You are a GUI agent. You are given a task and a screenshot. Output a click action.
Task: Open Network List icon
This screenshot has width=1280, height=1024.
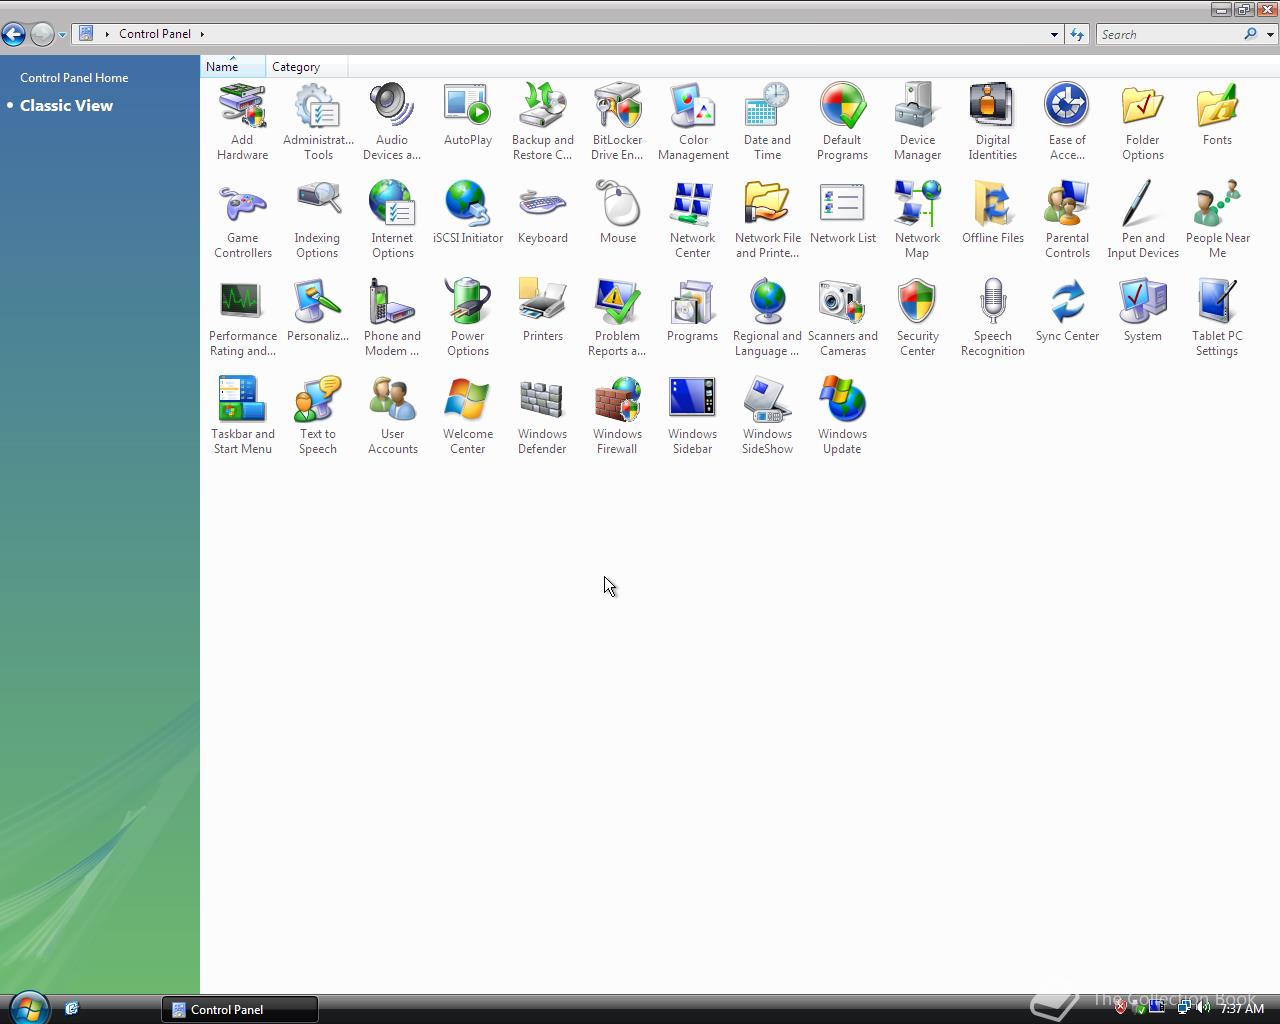843,213
